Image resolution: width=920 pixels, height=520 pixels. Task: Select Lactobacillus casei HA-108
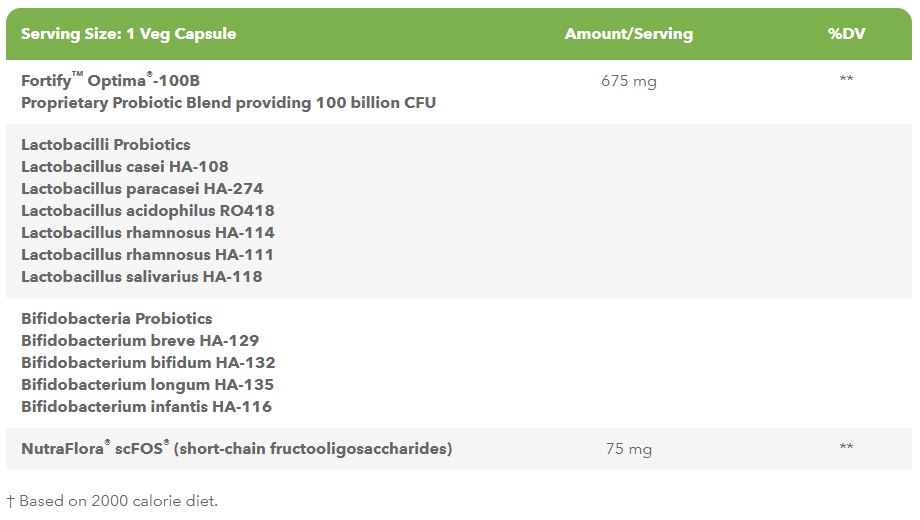[125, 166]
